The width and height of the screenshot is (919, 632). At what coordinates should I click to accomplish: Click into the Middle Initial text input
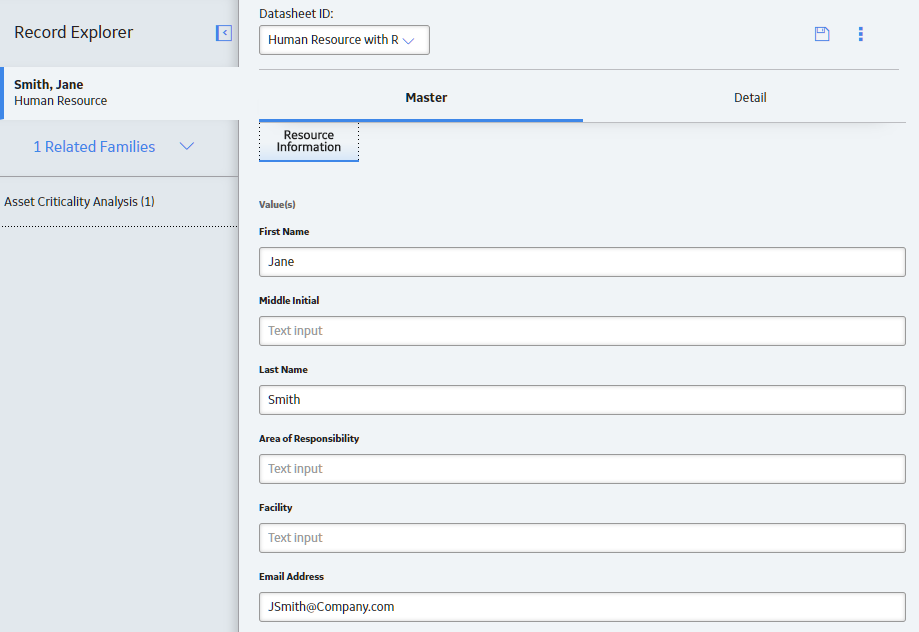(x=582, y=331)
